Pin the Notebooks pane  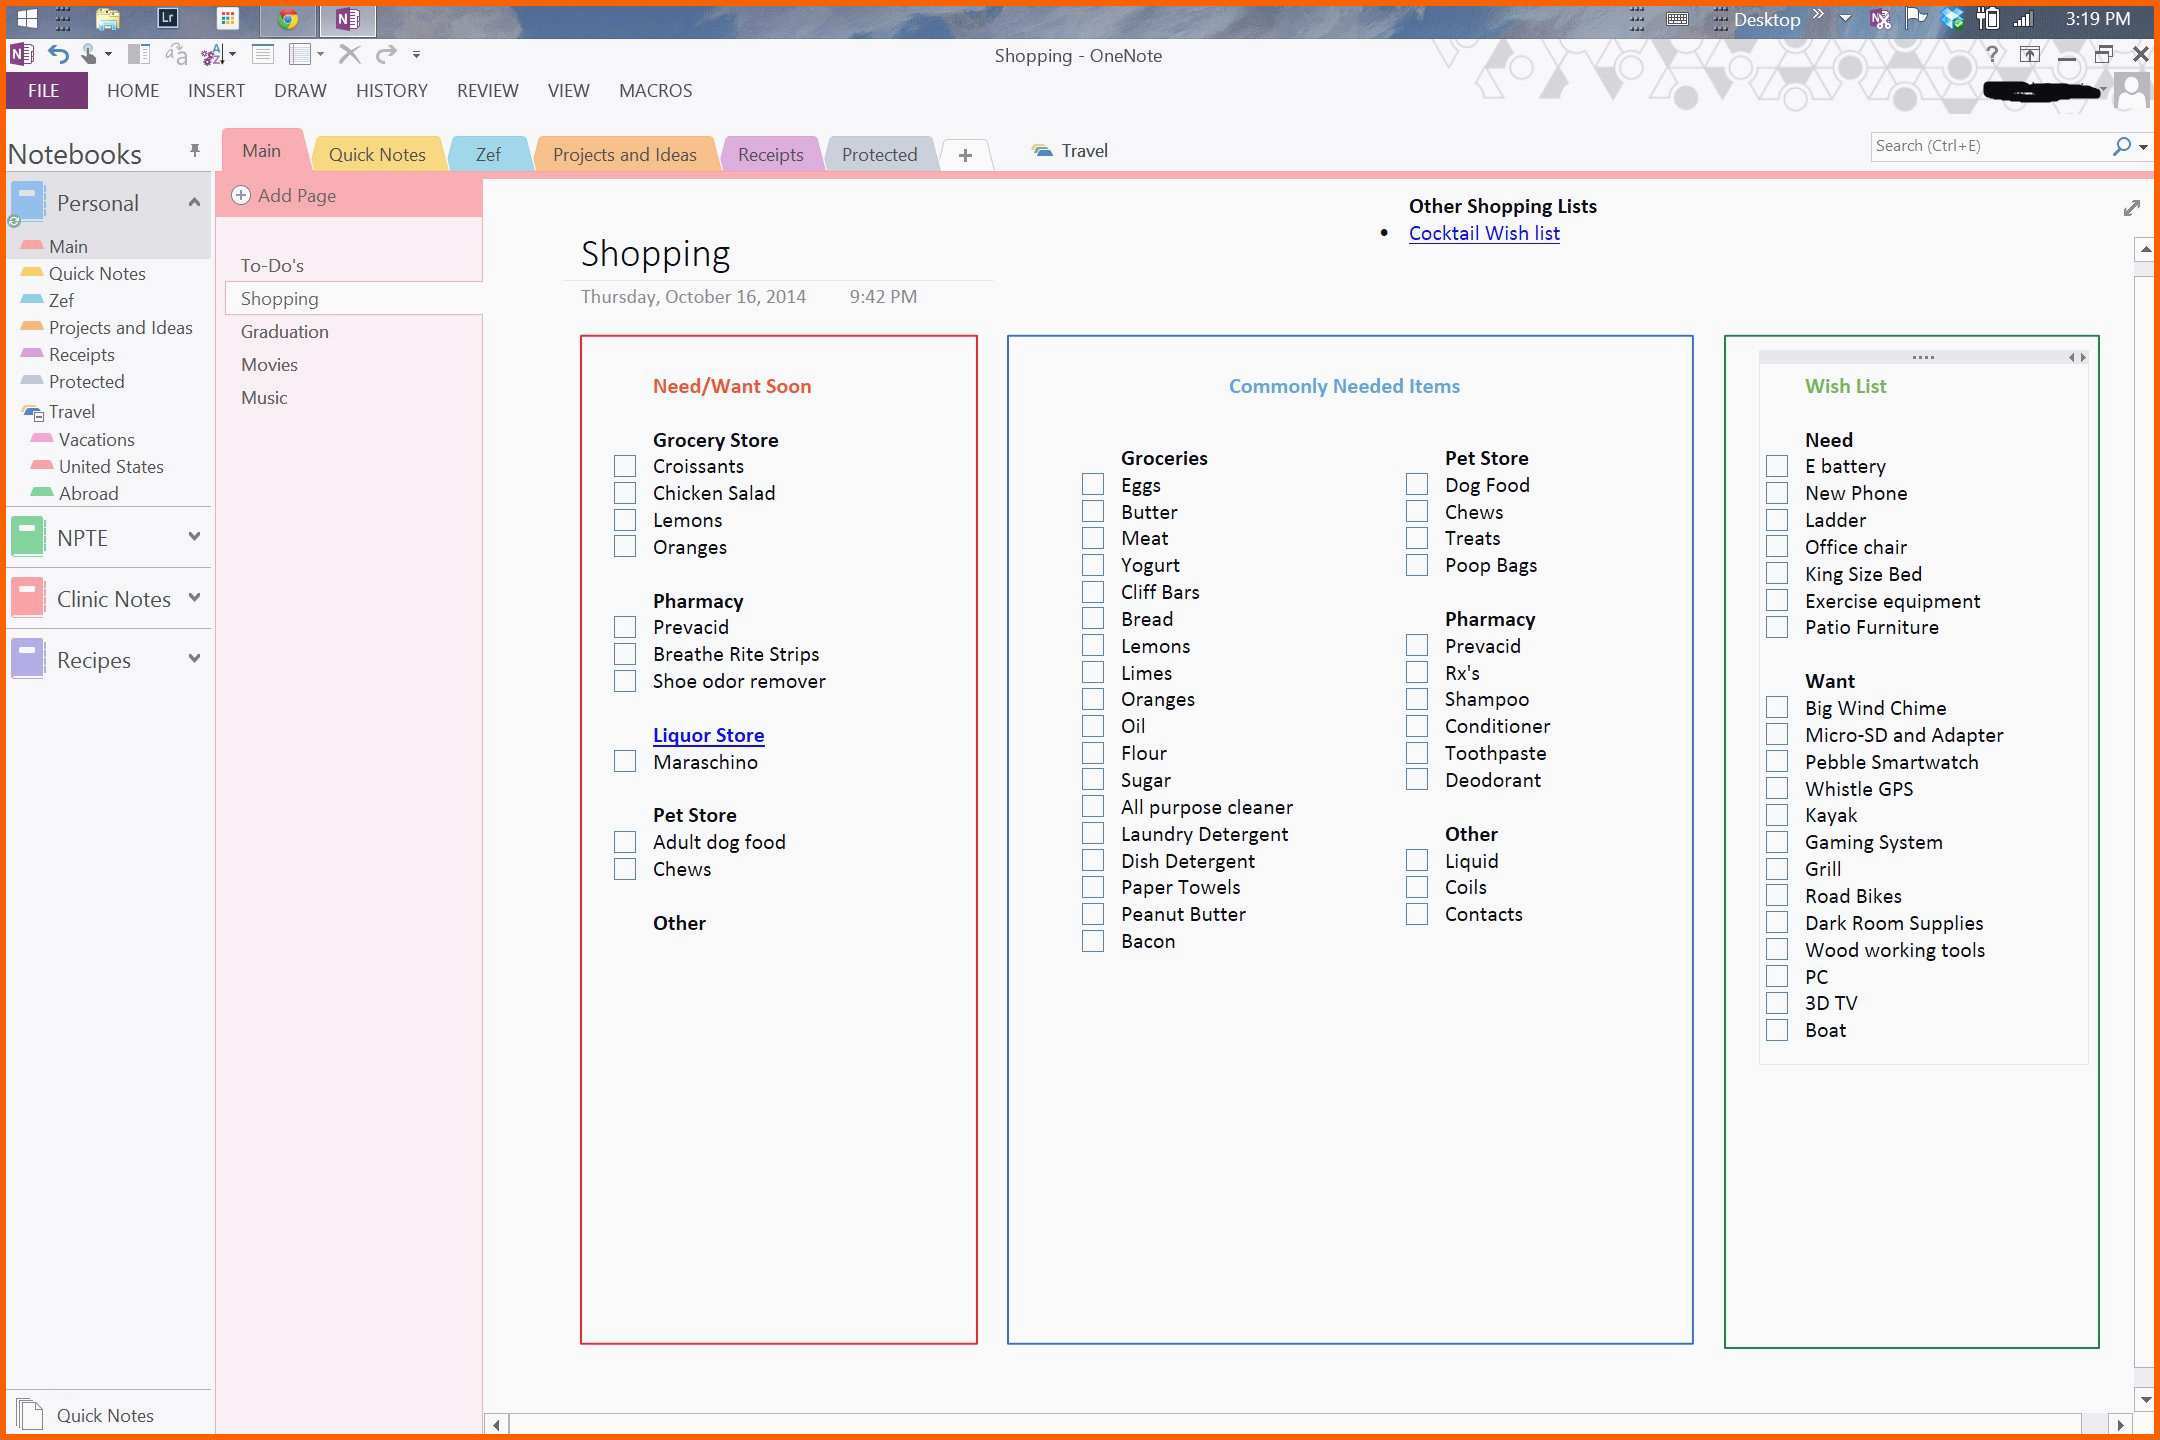click(194, 151)
